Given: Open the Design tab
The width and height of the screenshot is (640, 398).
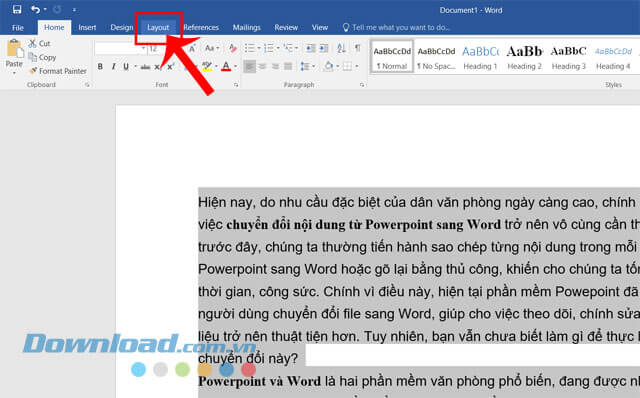Looking at the screenshot, I should [122, 27].
